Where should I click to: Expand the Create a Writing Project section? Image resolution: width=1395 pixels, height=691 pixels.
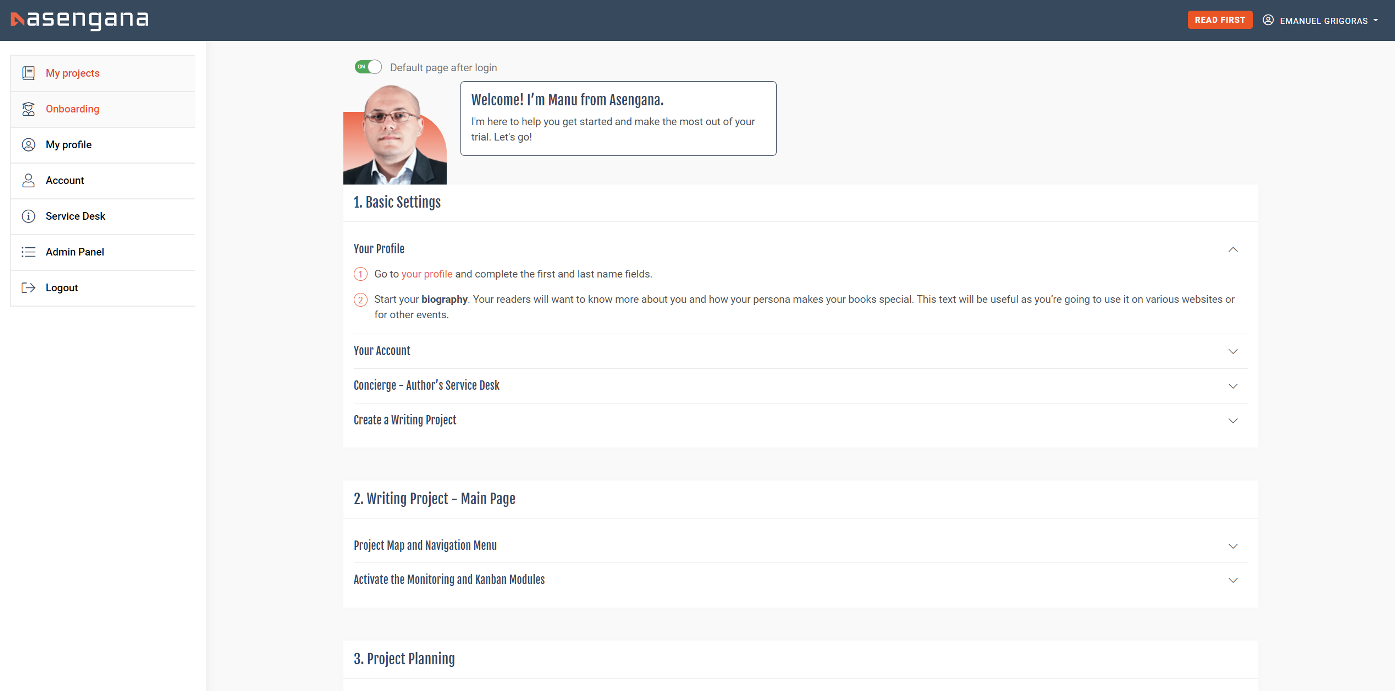pos(1233,420)
